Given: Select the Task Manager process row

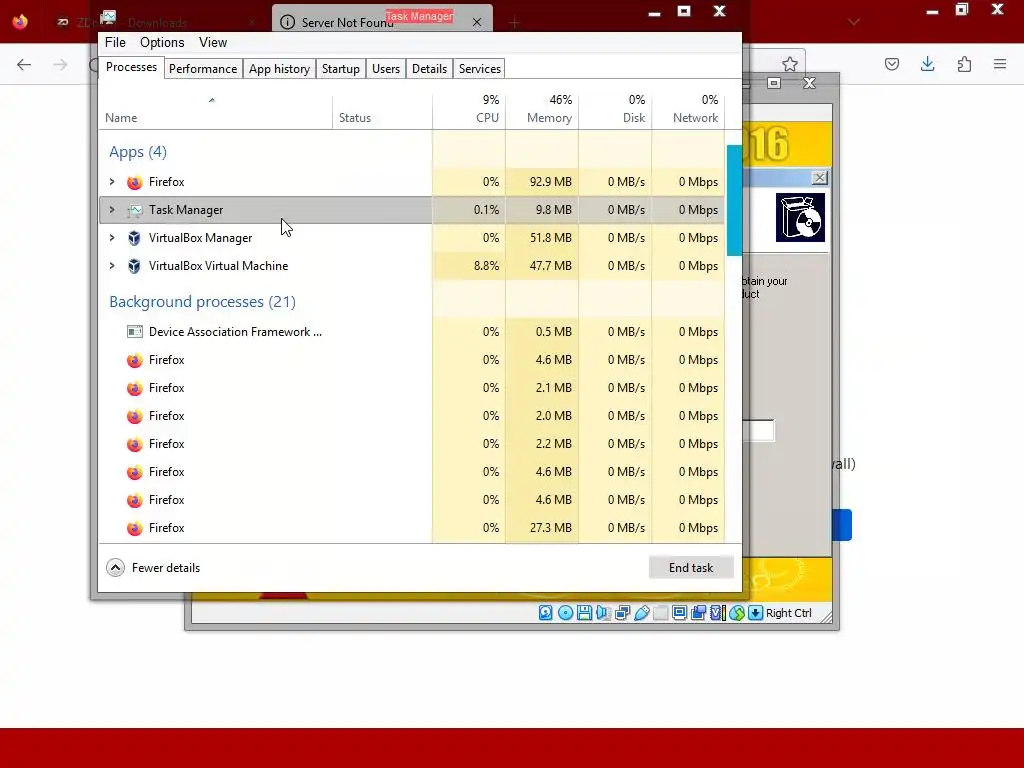Looking at the screenshot, I should 411,210.
